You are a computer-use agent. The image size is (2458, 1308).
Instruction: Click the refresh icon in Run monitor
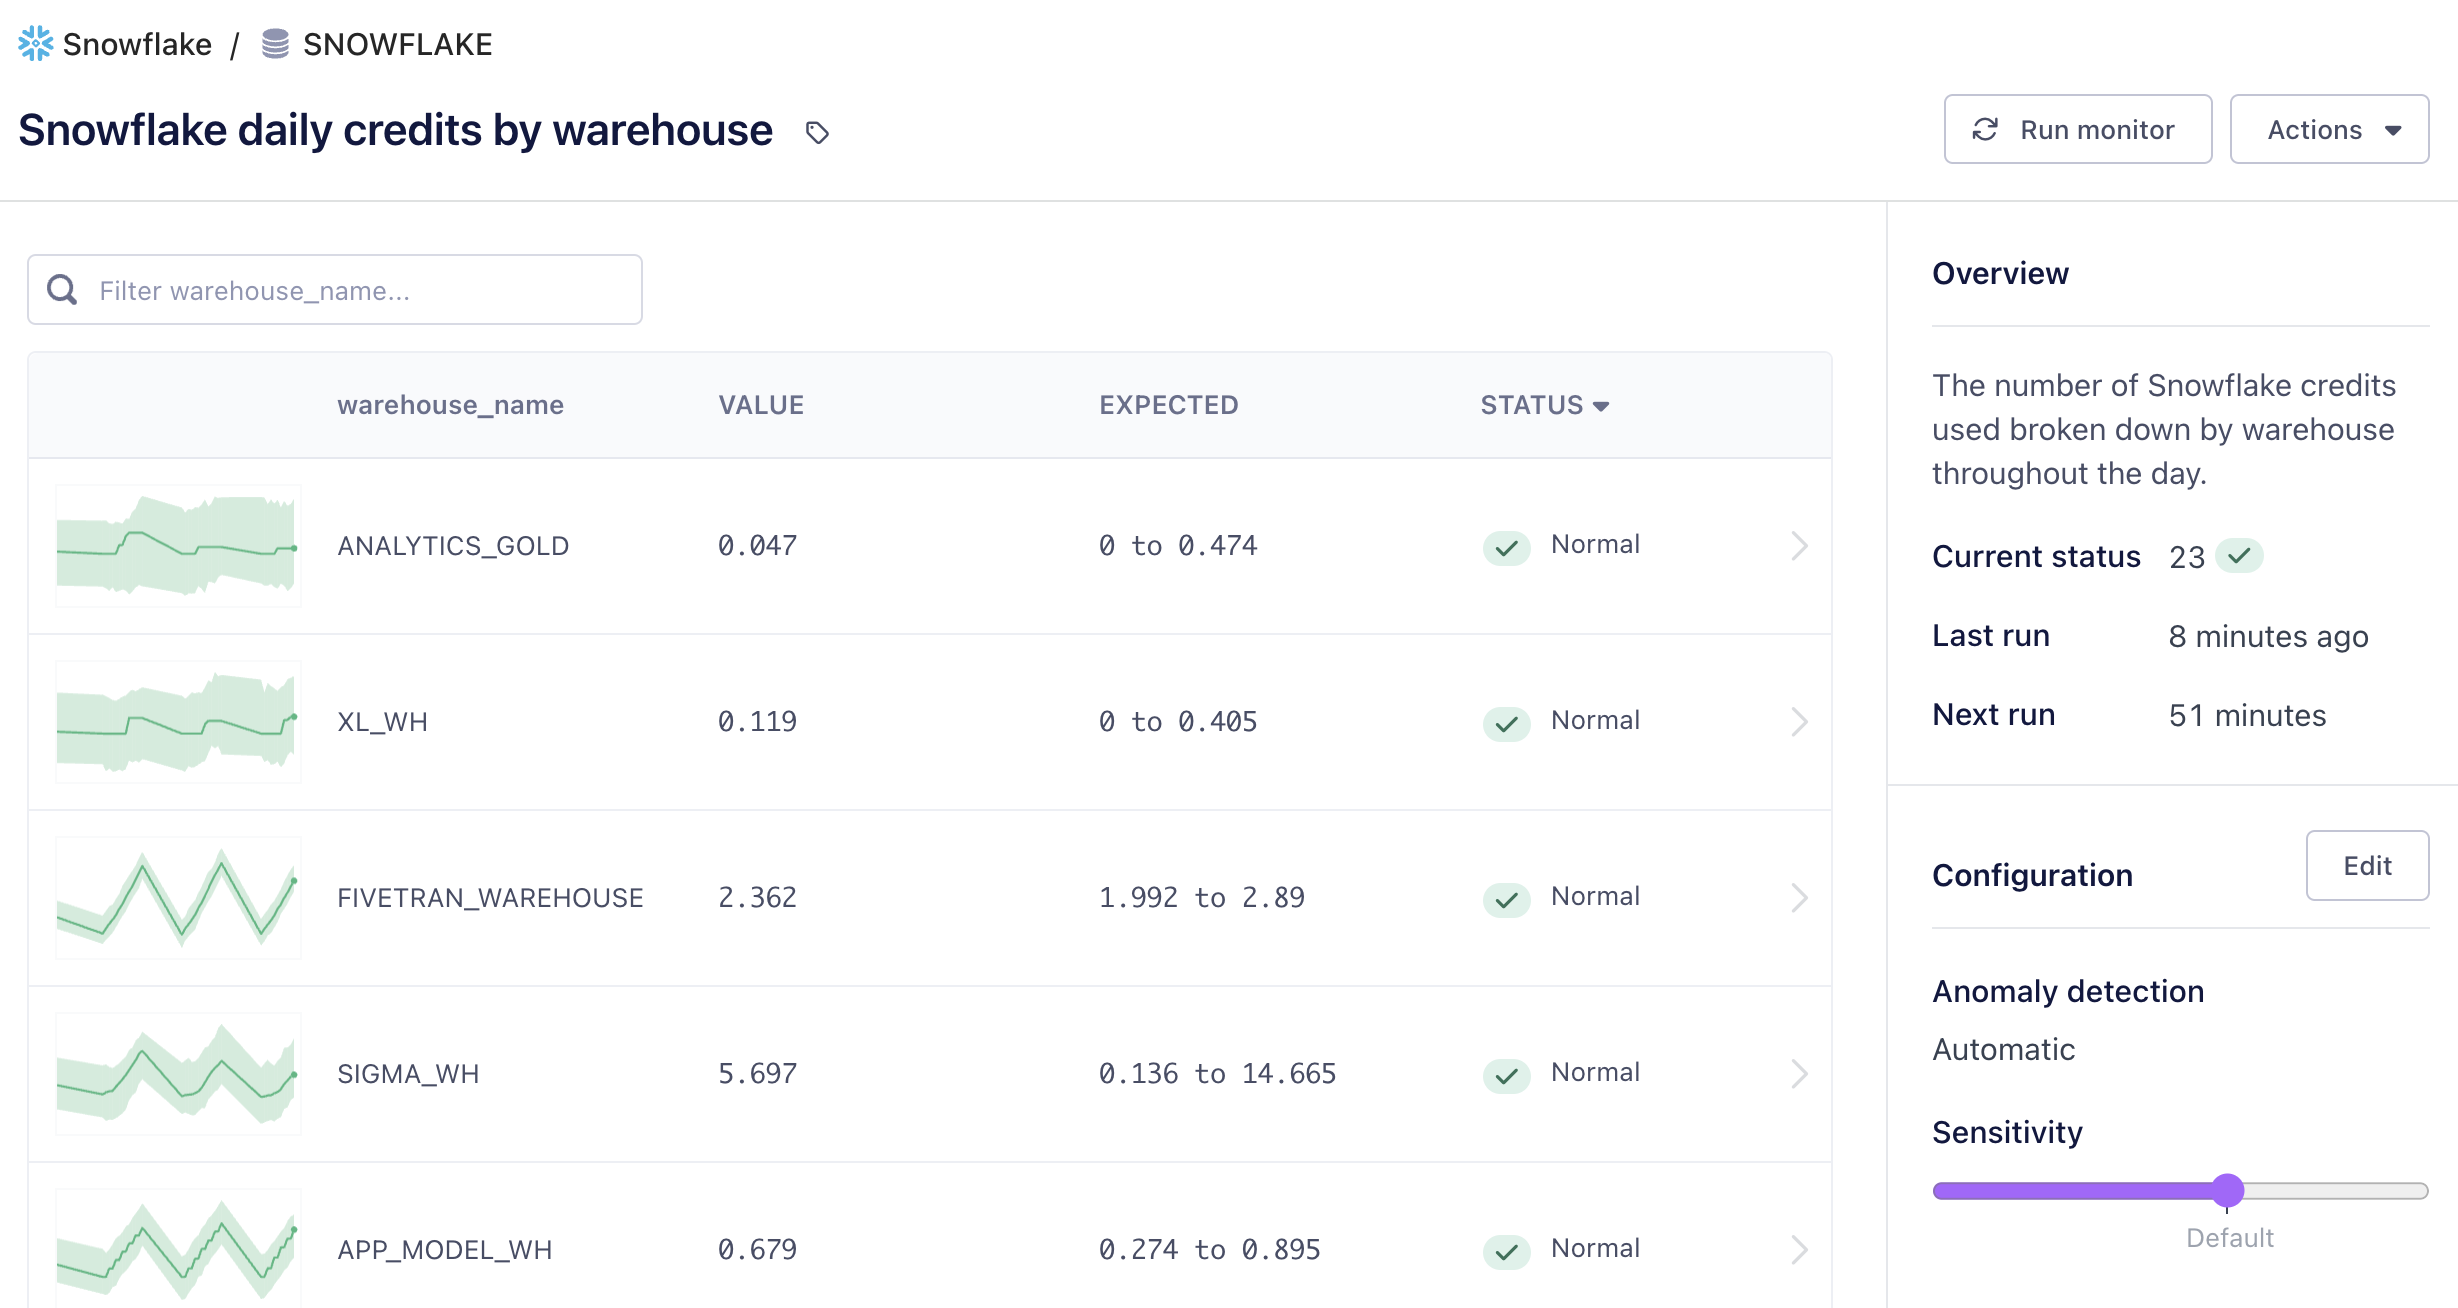[1985, 129]
